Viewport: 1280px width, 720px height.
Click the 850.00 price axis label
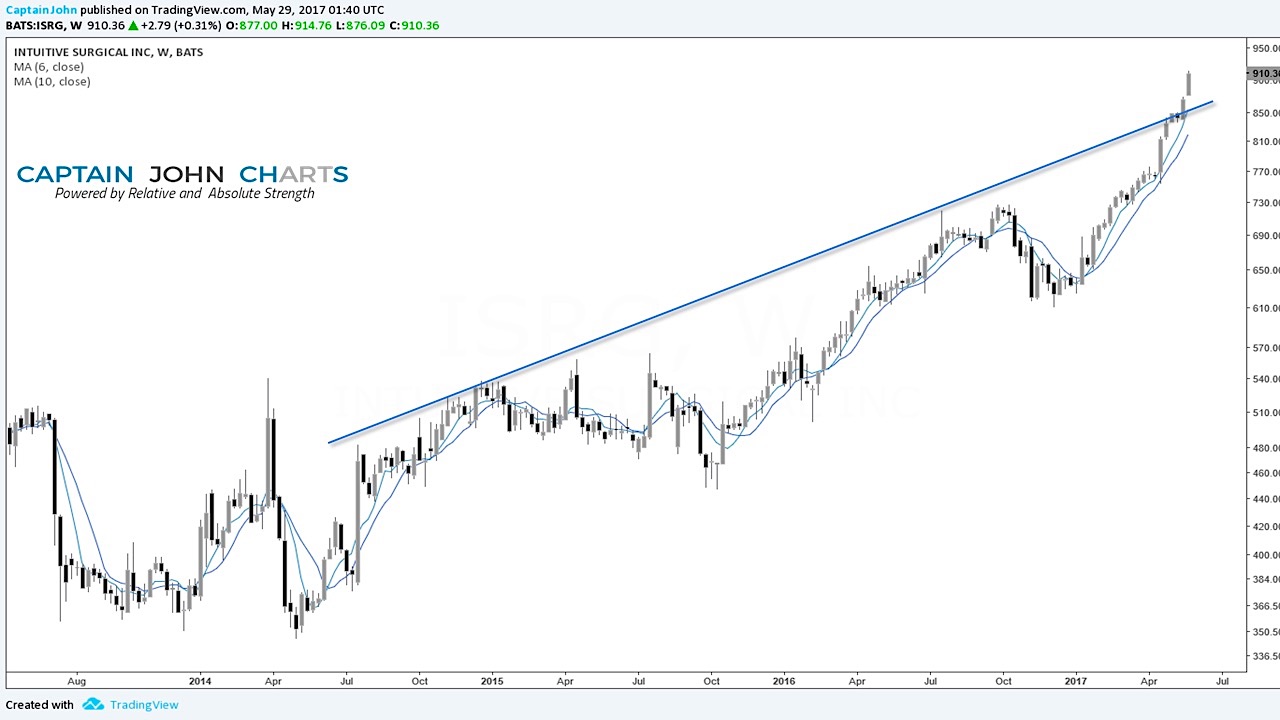click(x=1265, y=113)
